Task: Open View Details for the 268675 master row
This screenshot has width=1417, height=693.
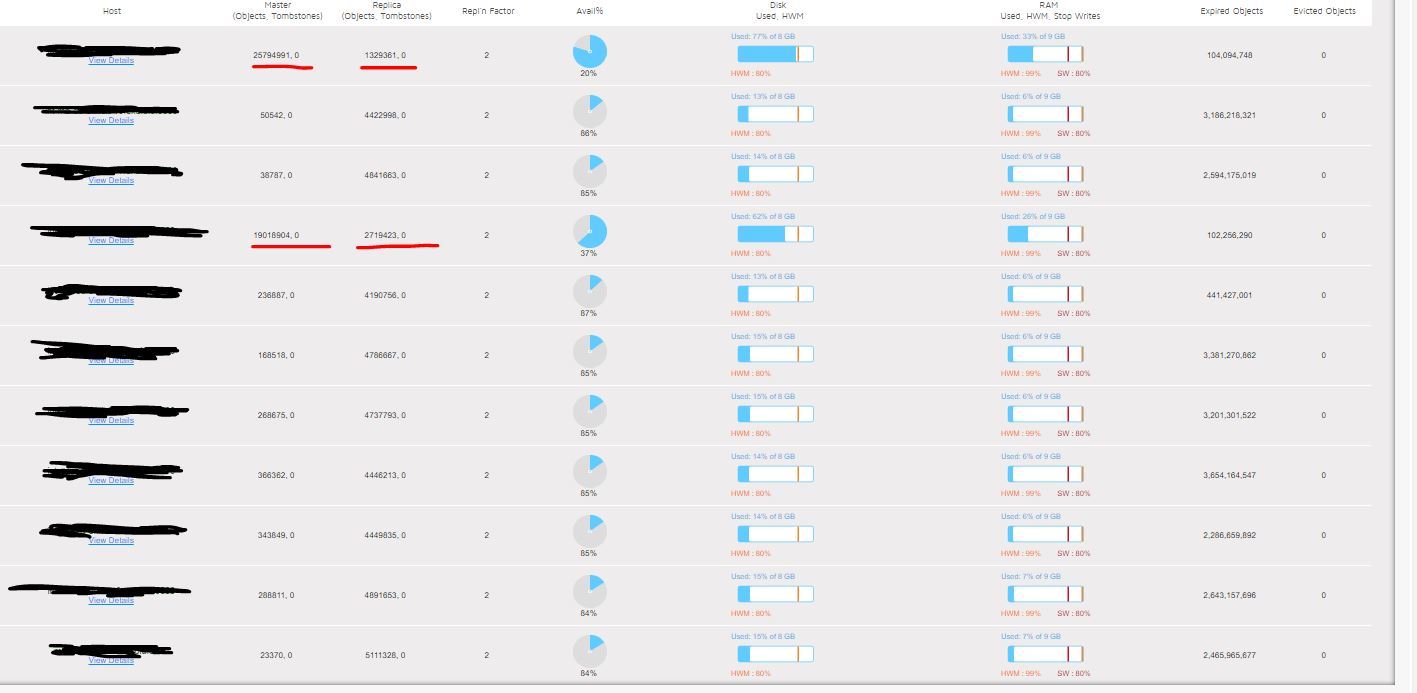Action: click(111, 421)
